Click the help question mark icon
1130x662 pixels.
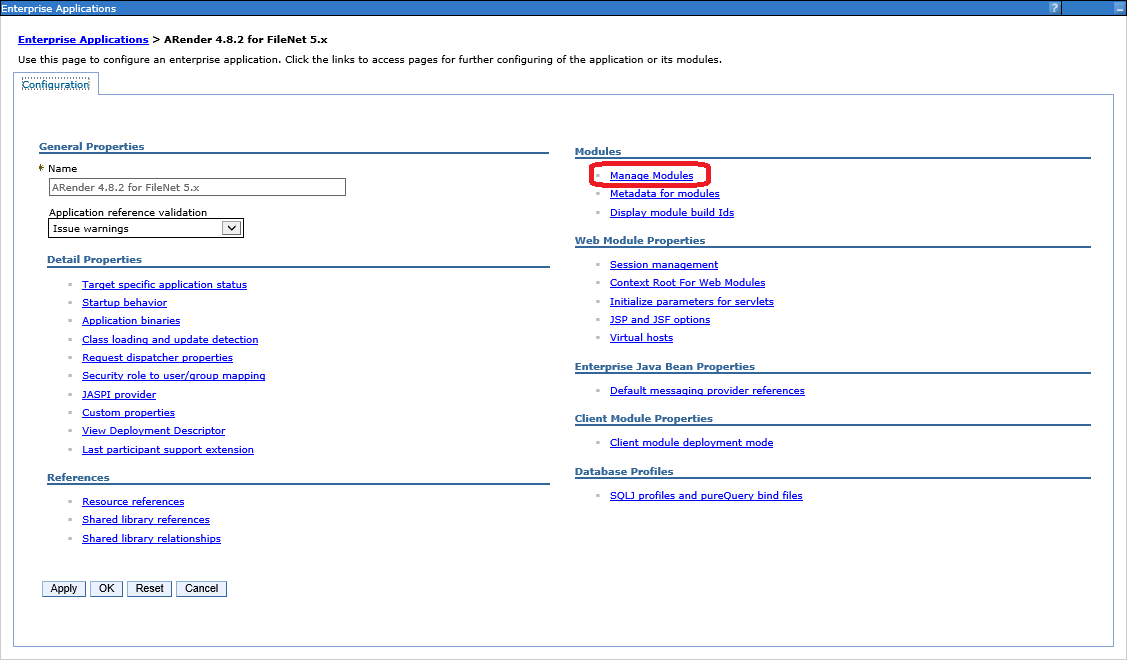point(1054,8)
